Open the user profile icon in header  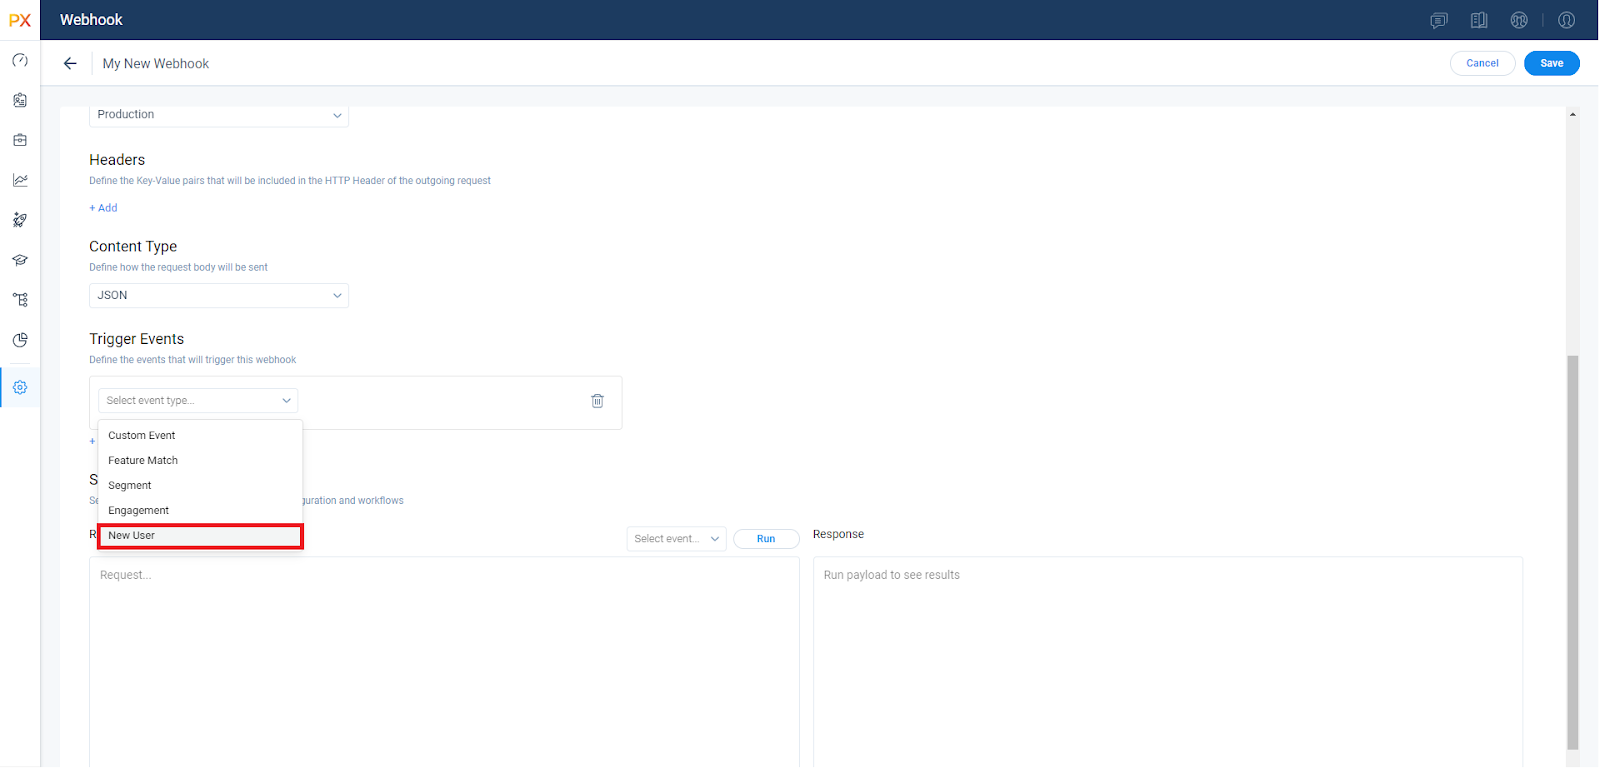pyautogui.click(x=1567, y=20)
